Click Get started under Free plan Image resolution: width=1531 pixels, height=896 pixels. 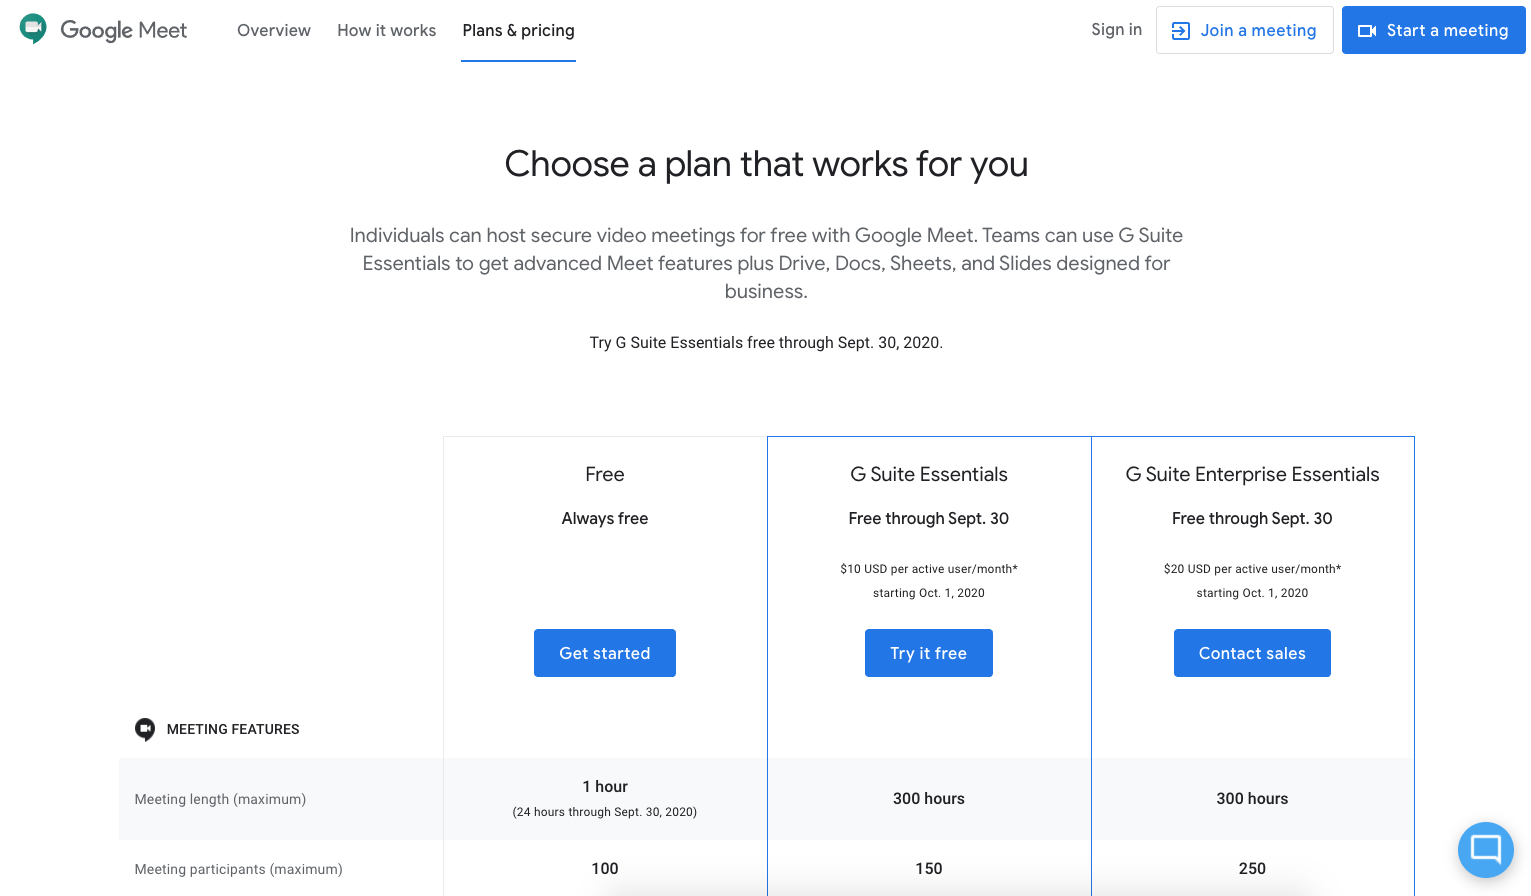click(x=605, y=653)
